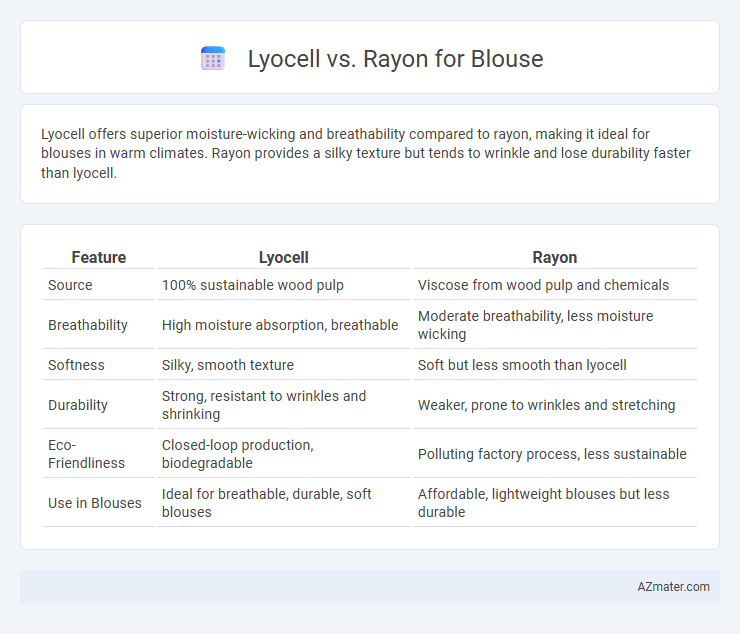Click the 'Feature' column header
Screen dimensions: 740x634
click(99, 257)
